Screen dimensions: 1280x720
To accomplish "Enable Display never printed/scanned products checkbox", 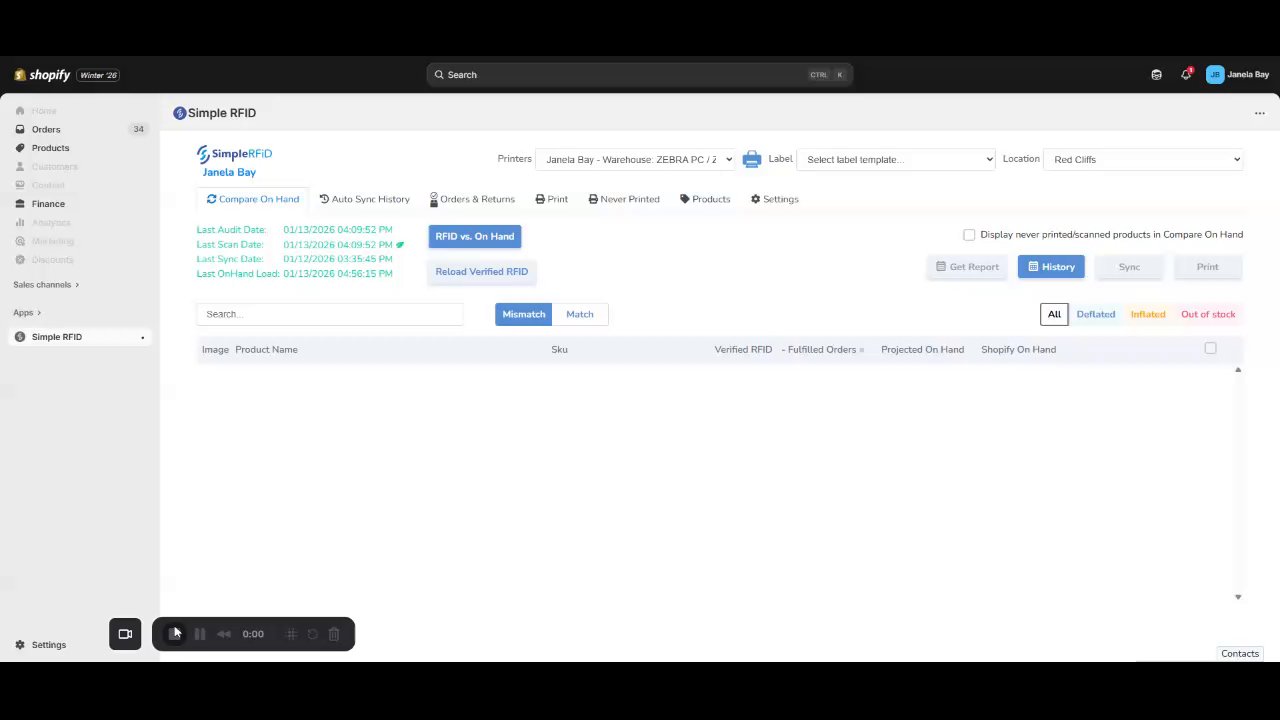I will click(969, 235).
